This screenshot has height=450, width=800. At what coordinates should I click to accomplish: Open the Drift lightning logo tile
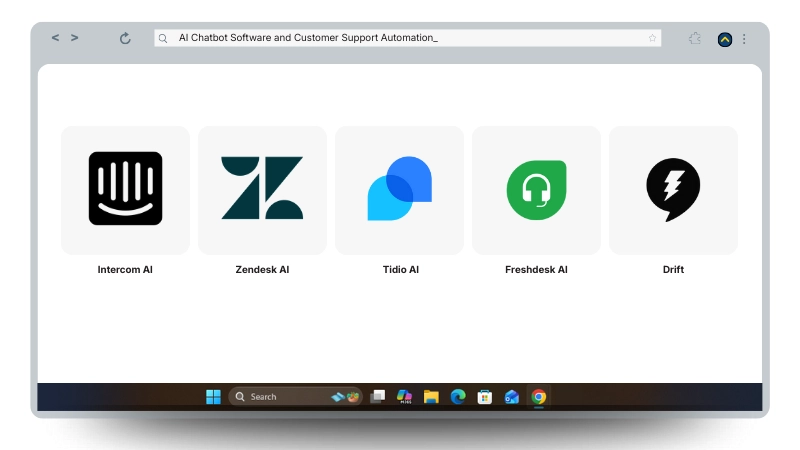[x=673, y=190]
